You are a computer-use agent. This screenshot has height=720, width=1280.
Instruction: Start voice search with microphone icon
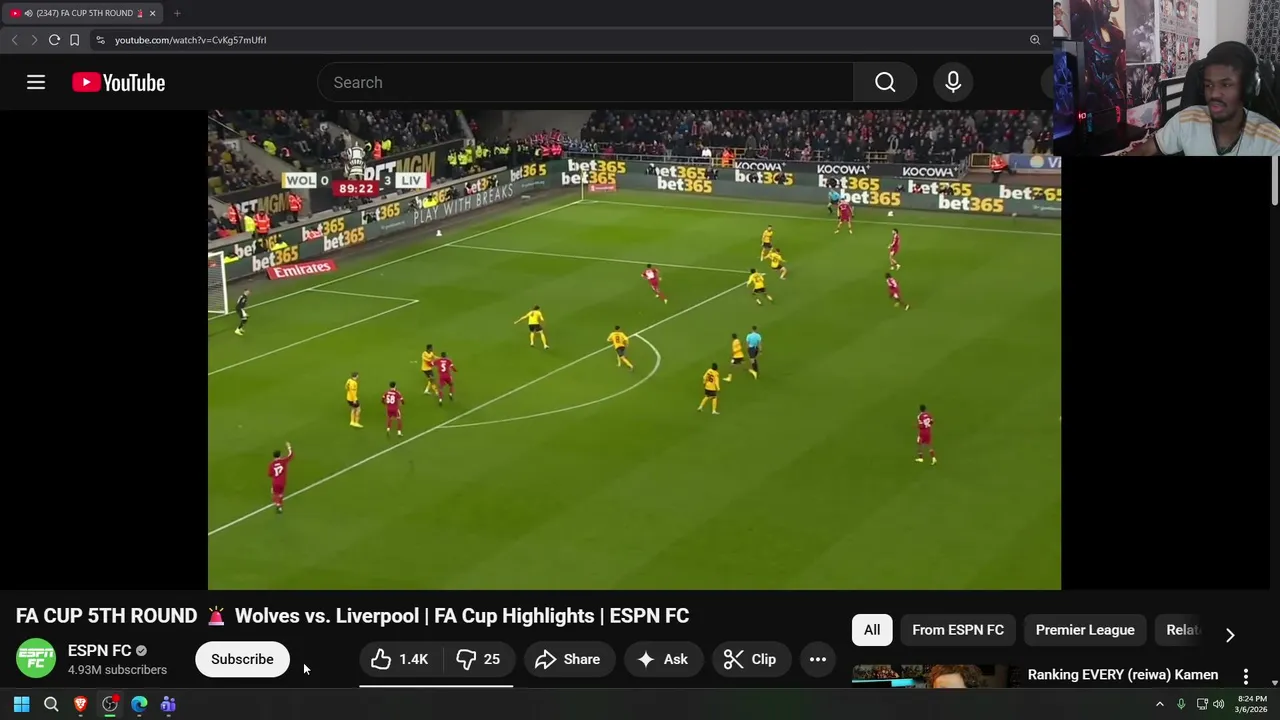[953, 82]
